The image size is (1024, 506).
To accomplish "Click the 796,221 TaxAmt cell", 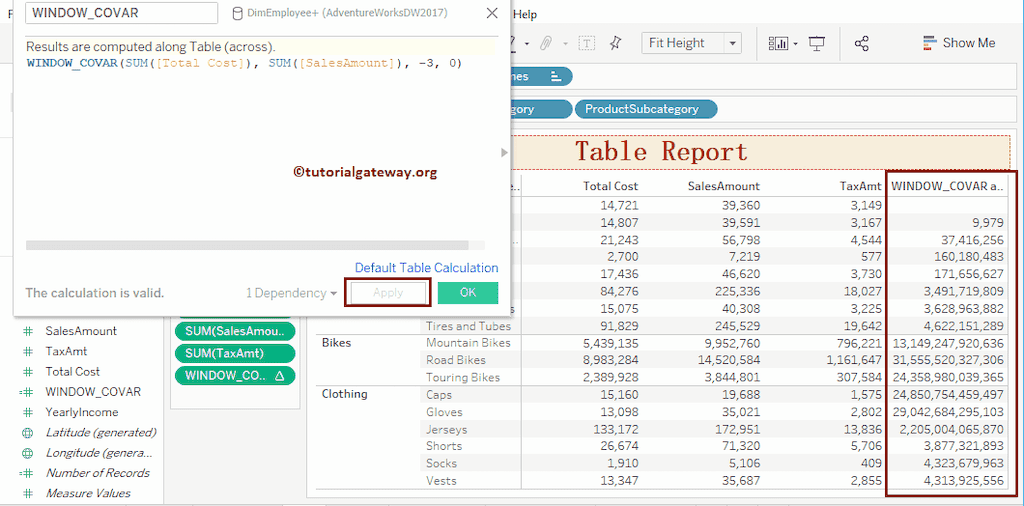I will point(858,343).
